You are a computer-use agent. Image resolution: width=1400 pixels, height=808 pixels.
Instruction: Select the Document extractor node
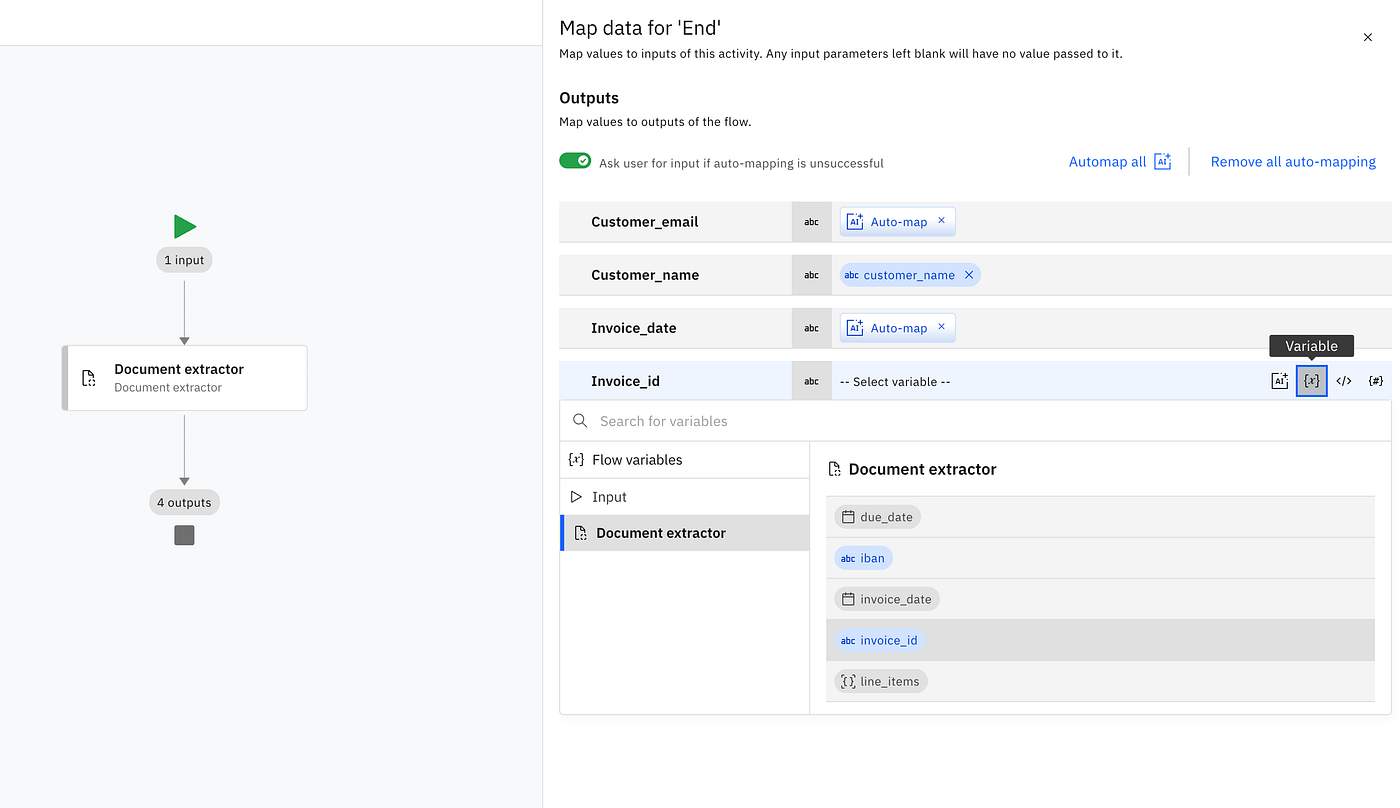coord(184,378)
